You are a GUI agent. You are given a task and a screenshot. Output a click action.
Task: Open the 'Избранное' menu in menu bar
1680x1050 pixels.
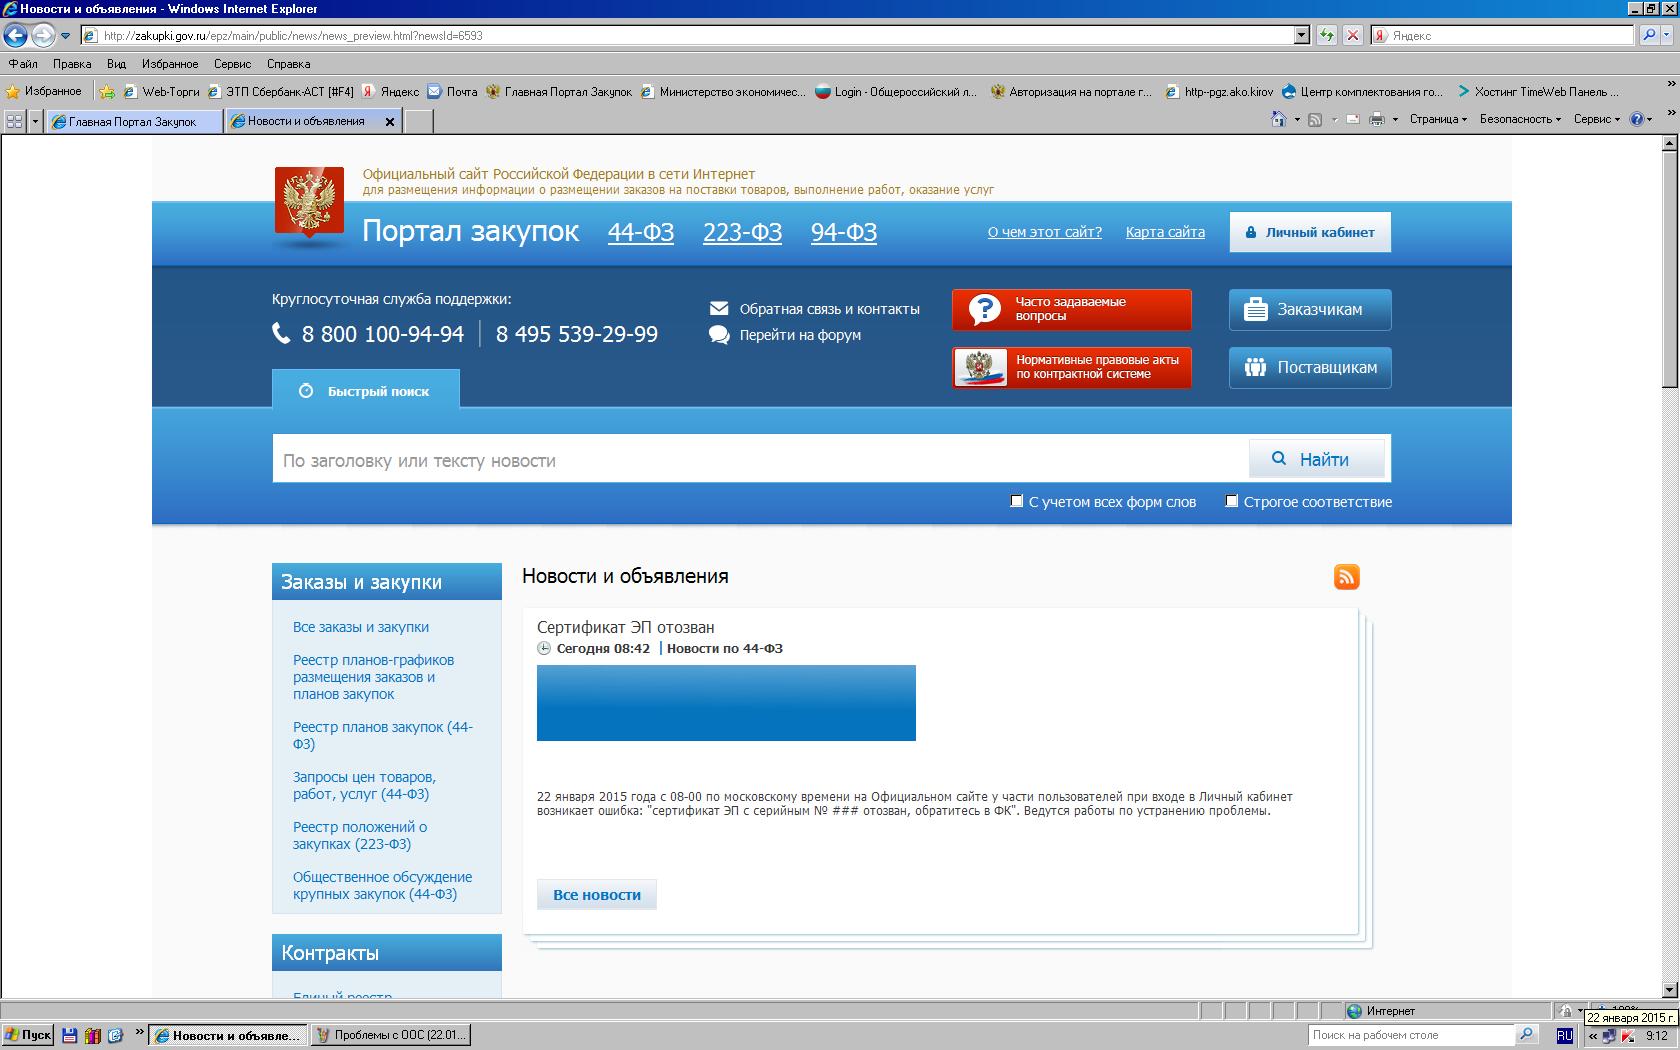click(169, 63)
